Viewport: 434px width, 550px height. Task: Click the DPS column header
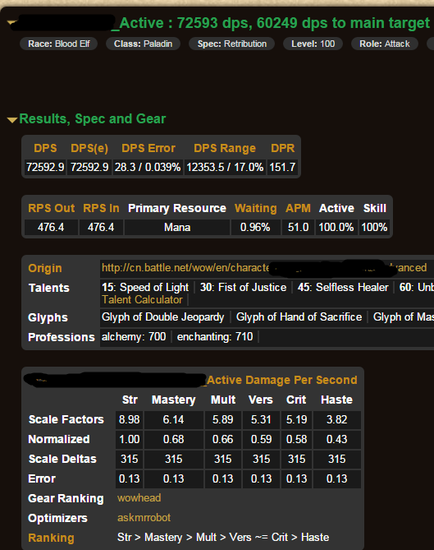[45, 148]
